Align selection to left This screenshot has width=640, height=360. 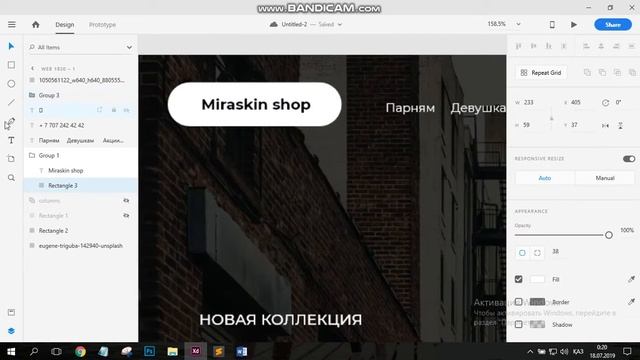tap(586, 46)
